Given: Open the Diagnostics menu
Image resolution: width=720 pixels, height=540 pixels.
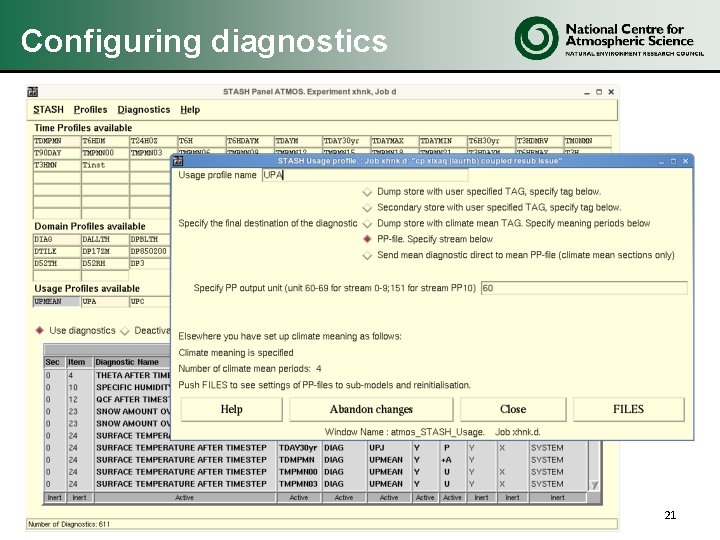Looking at the screenshot, I should 144,110.
